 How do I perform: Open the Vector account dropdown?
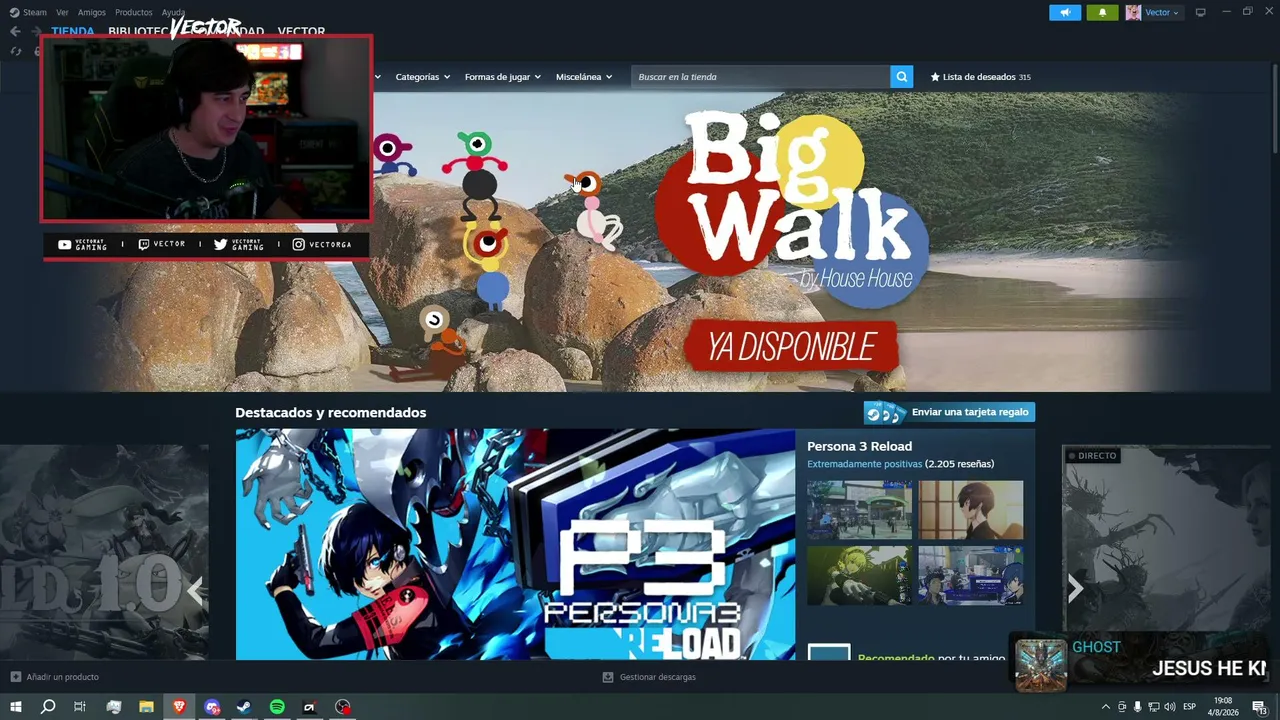point(1162,12)
